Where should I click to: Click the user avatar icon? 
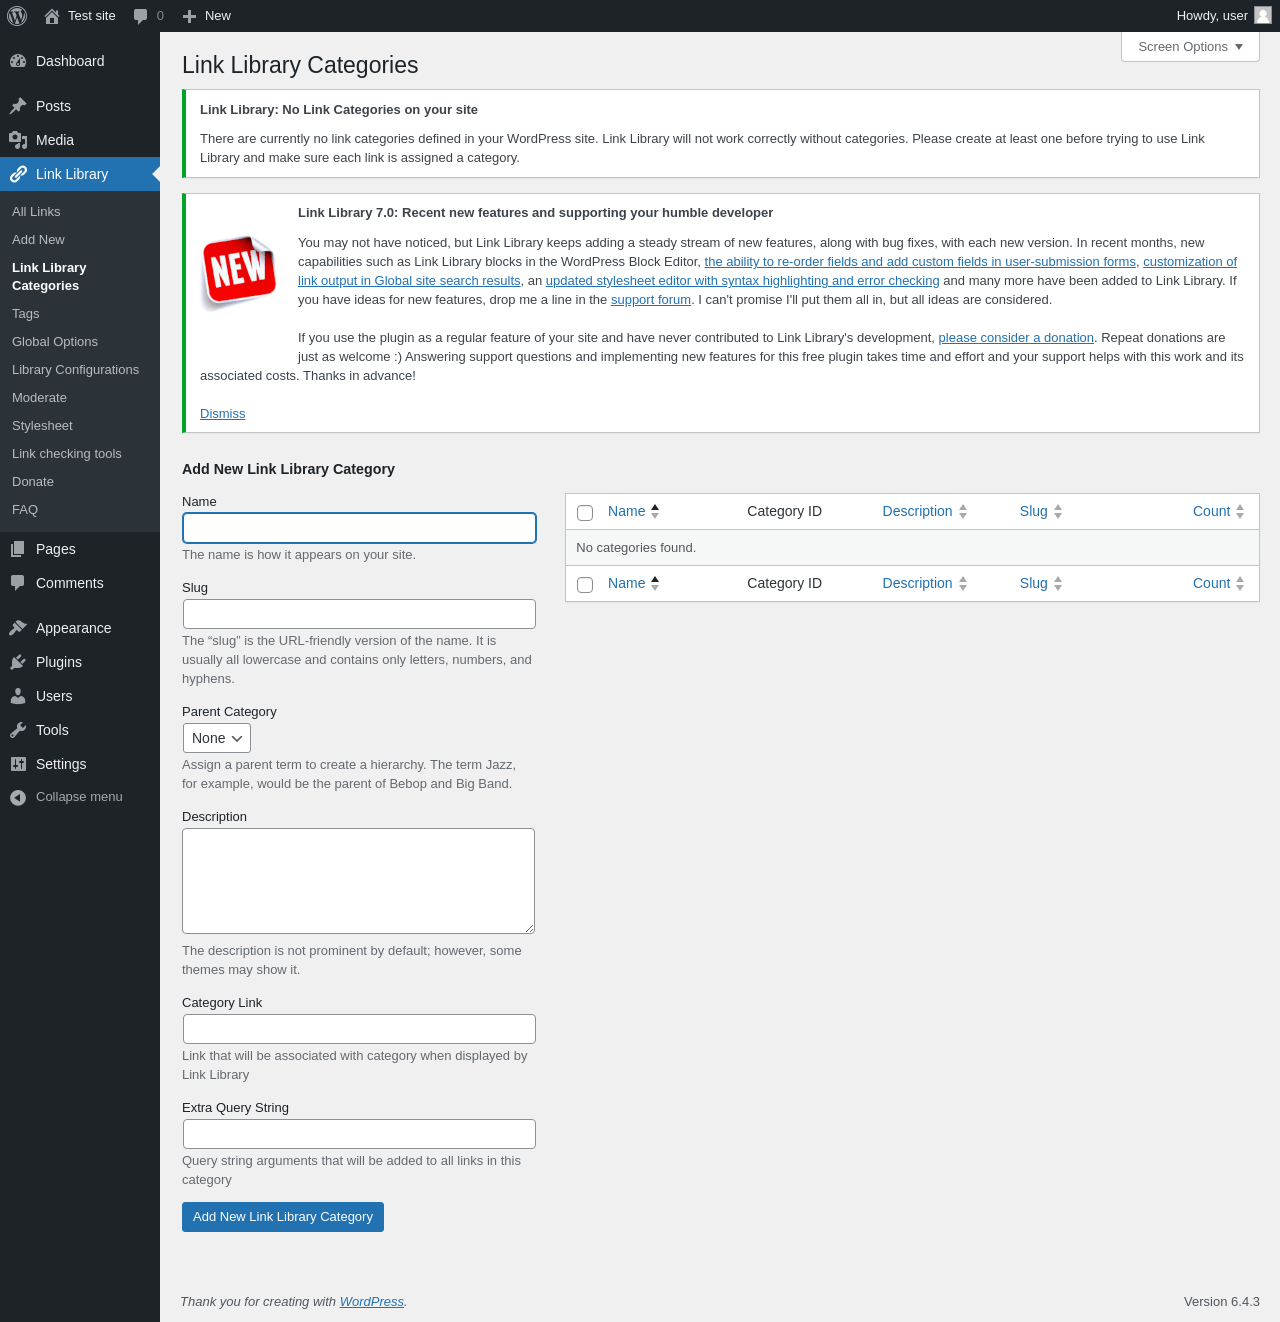coord(1263,15)
